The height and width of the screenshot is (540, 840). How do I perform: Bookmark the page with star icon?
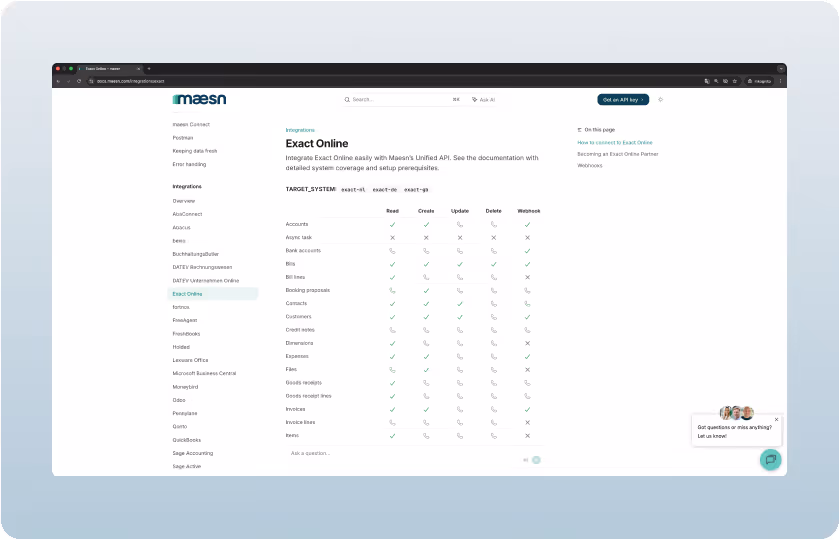(735, 81)
